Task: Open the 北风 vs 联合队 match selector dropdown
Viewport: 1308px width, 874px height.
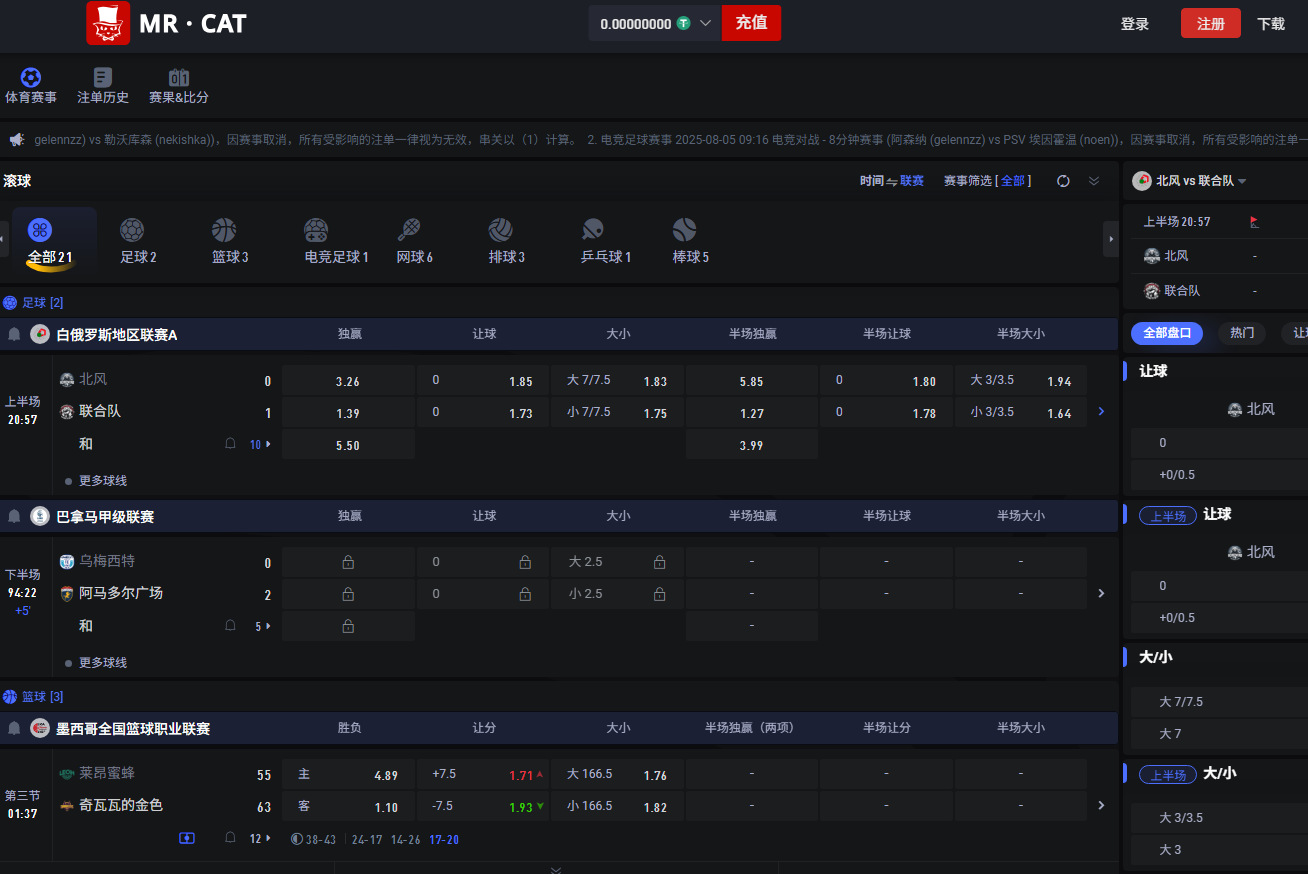Action: point(1242,181)
